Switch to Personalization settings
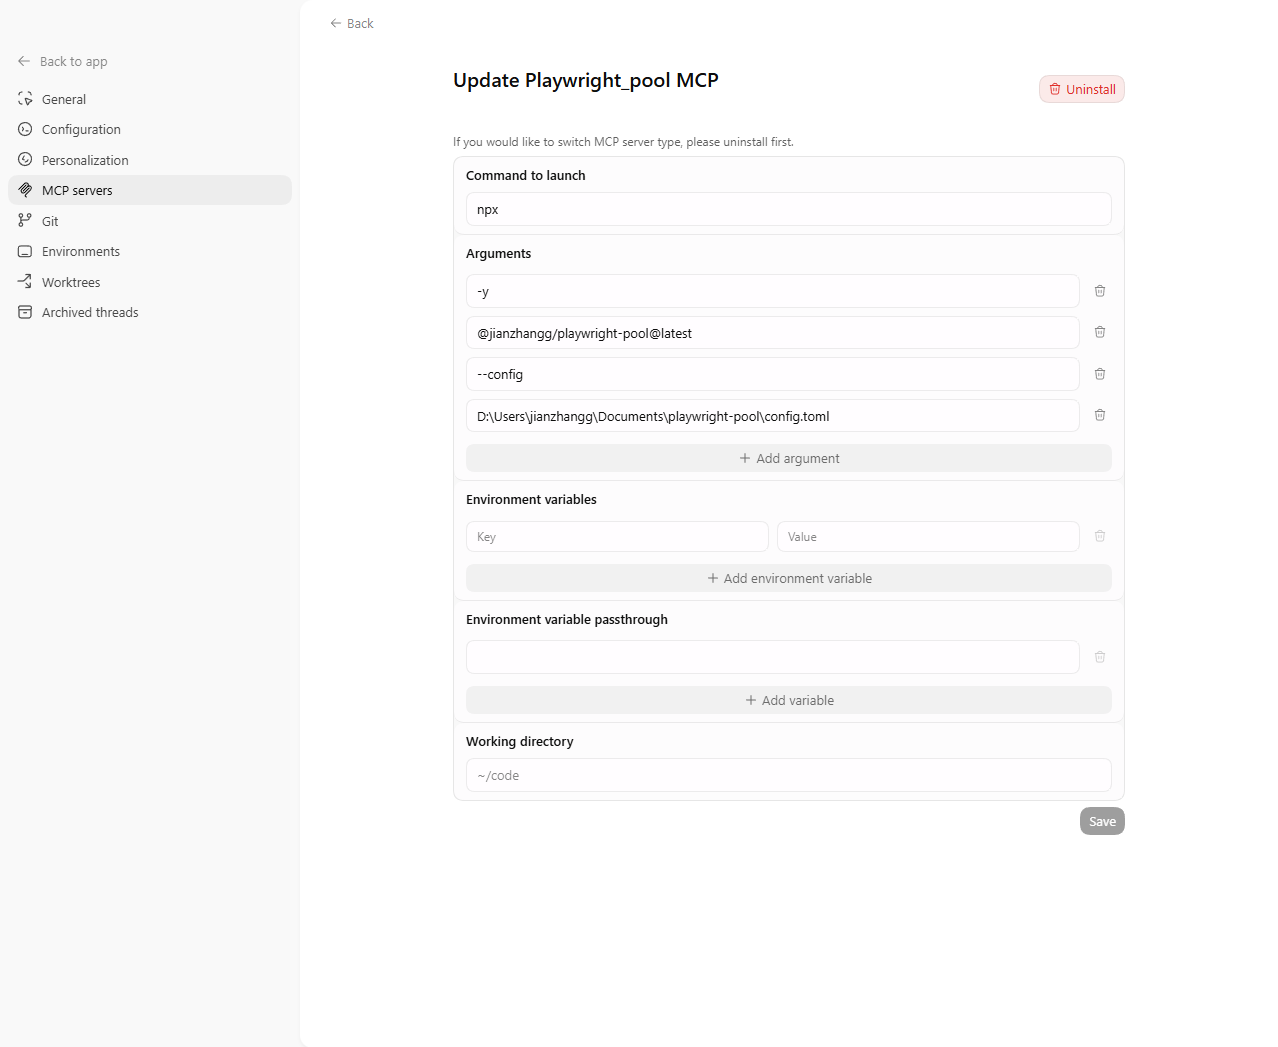Screen dimensions: 1278x1047 85,160
